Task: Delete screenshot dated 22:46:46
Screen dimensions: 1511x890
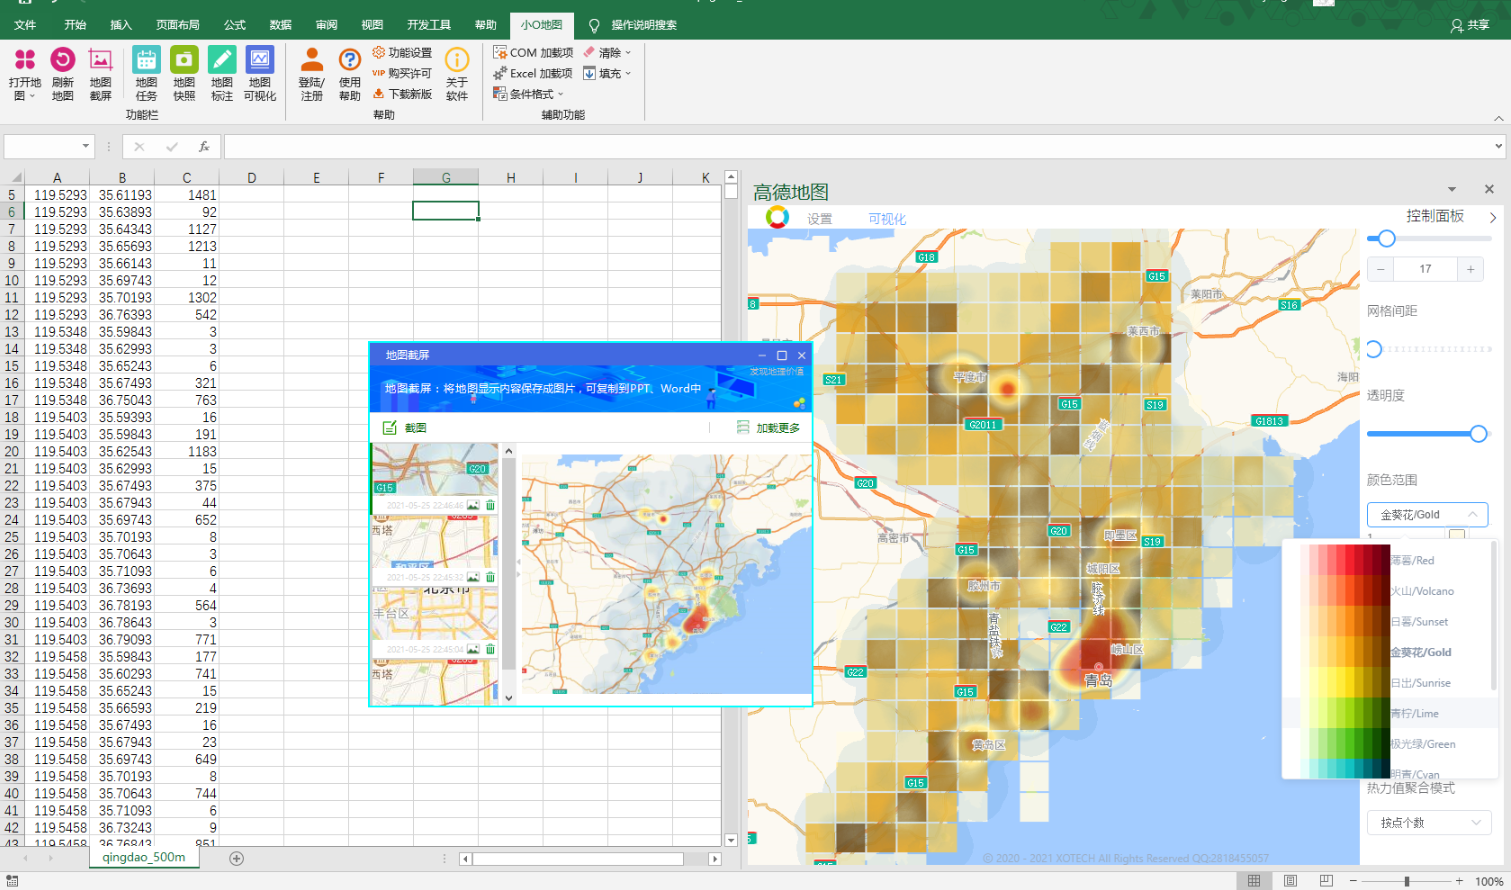Action: tap(490, 506)
